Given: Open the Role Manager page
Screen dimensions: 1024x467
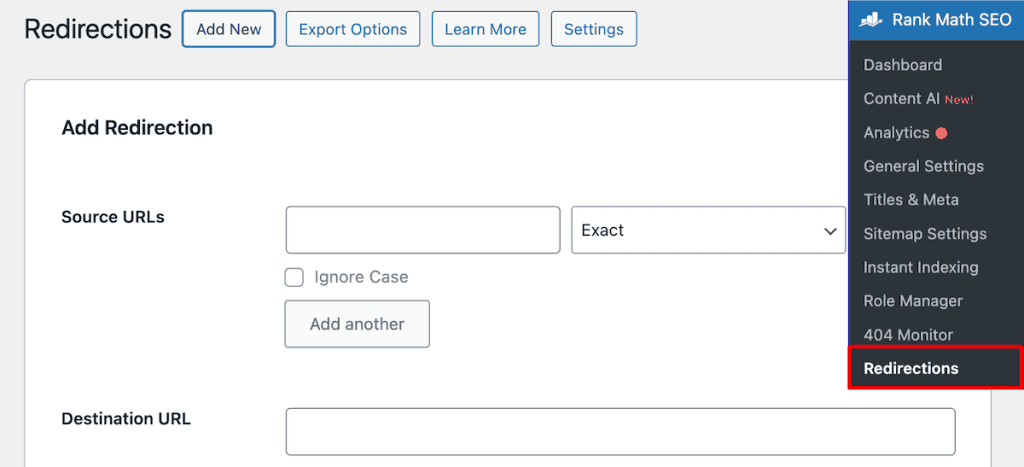Looking at the screenshot, I should coord(912,301).
